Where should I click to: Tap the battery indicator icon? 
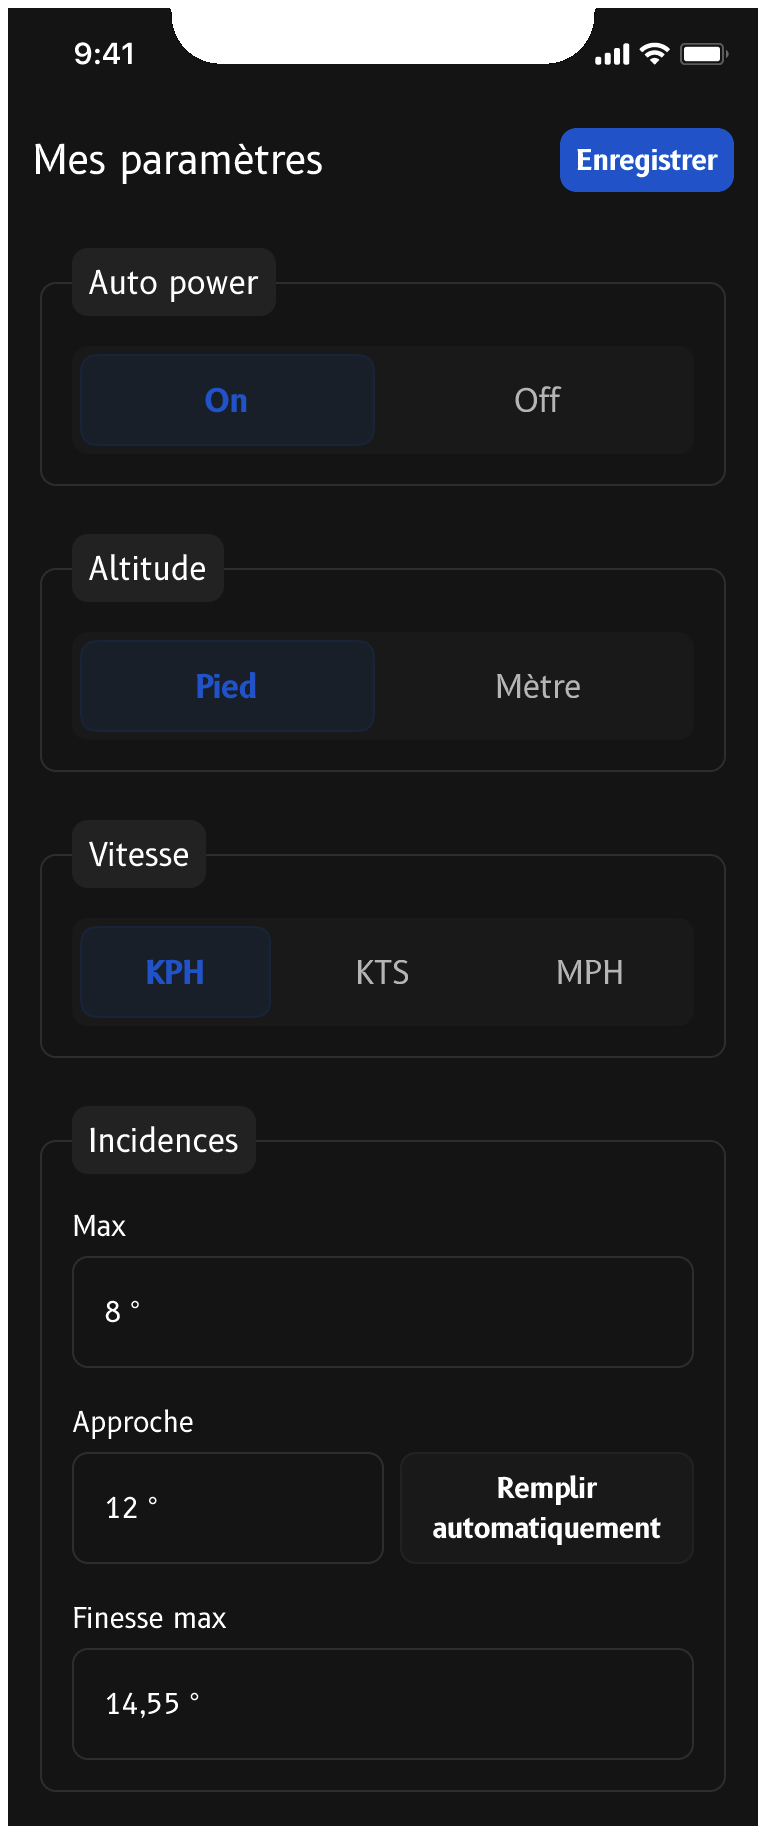[704, 54]
